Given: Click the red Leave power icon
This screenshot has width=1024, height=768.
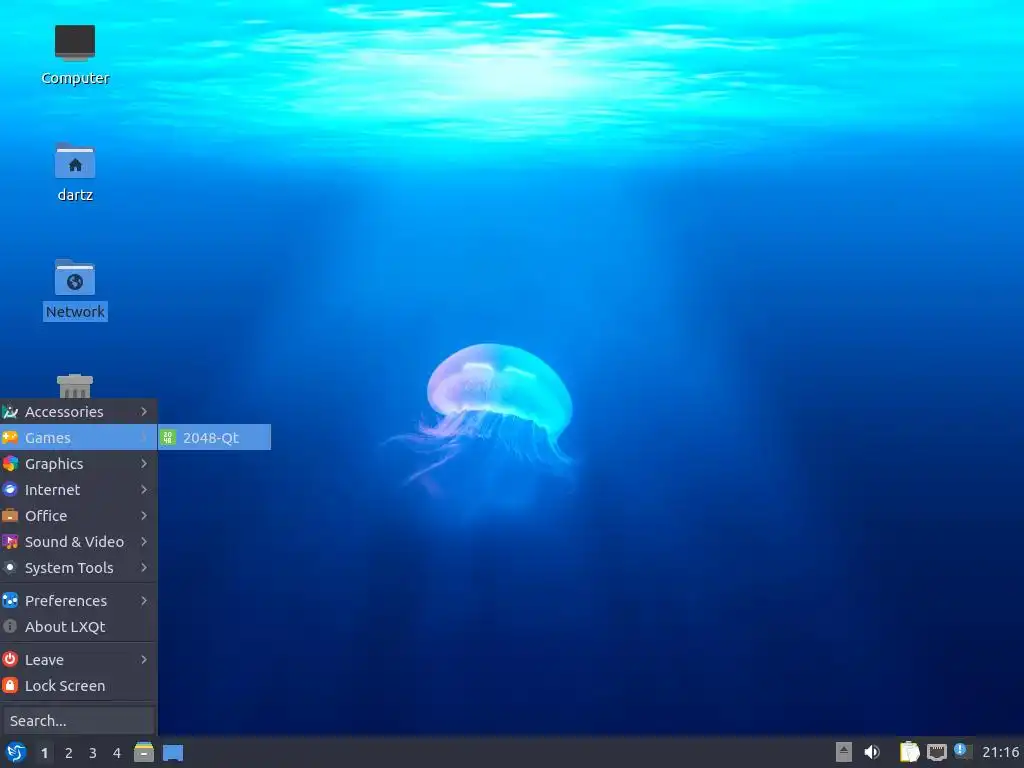Looking at the screenshot, I should pyautogui.click(x=10, y=659).
